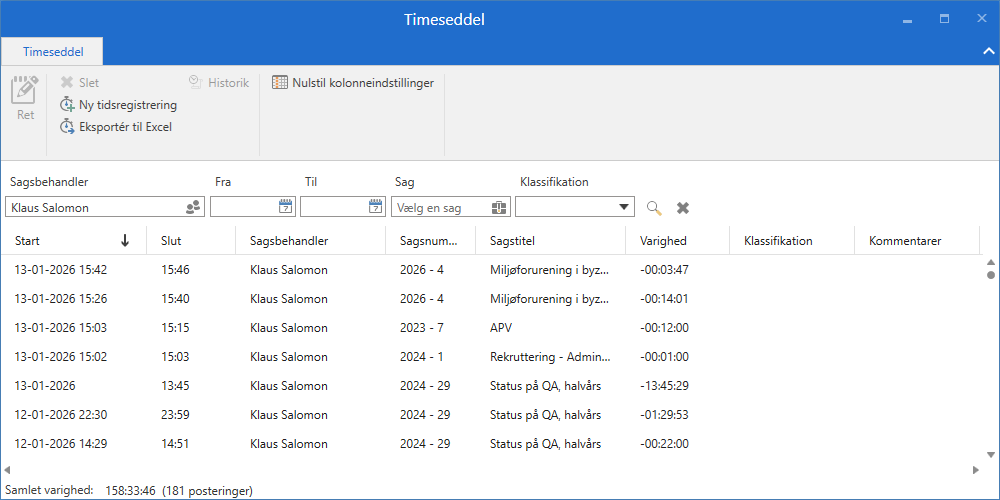1000x500 pixels.
Task: Clear filters with the X icon
Action: point(683,208)
